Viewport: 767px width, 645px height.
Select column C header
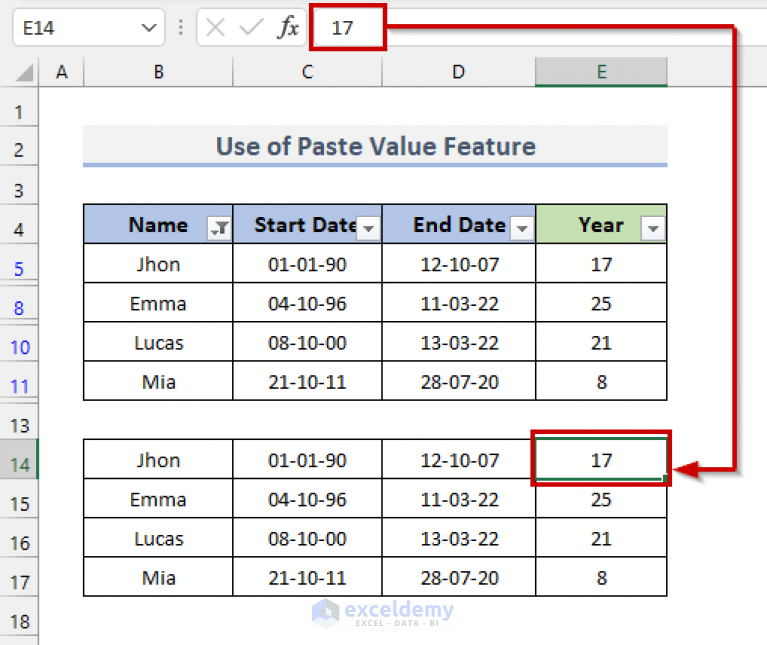tap(307, 72)
